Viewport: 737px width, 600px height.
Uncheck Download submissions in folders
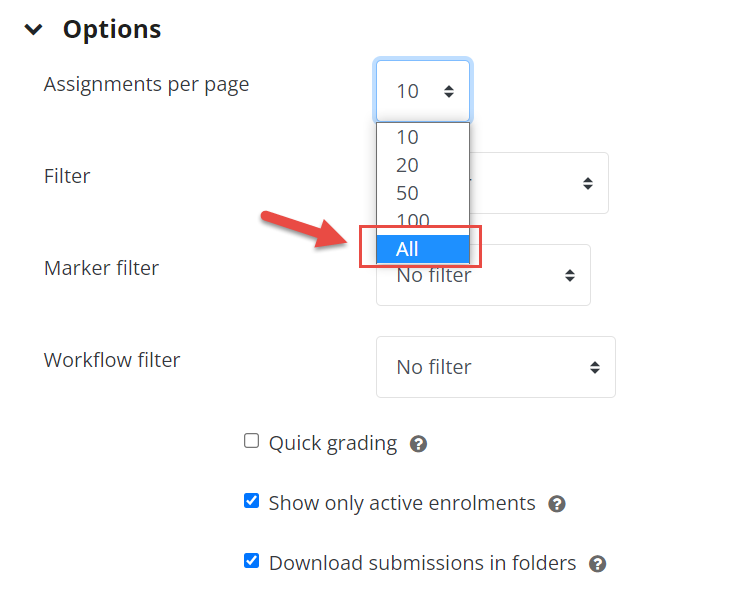tap(251, 560)
